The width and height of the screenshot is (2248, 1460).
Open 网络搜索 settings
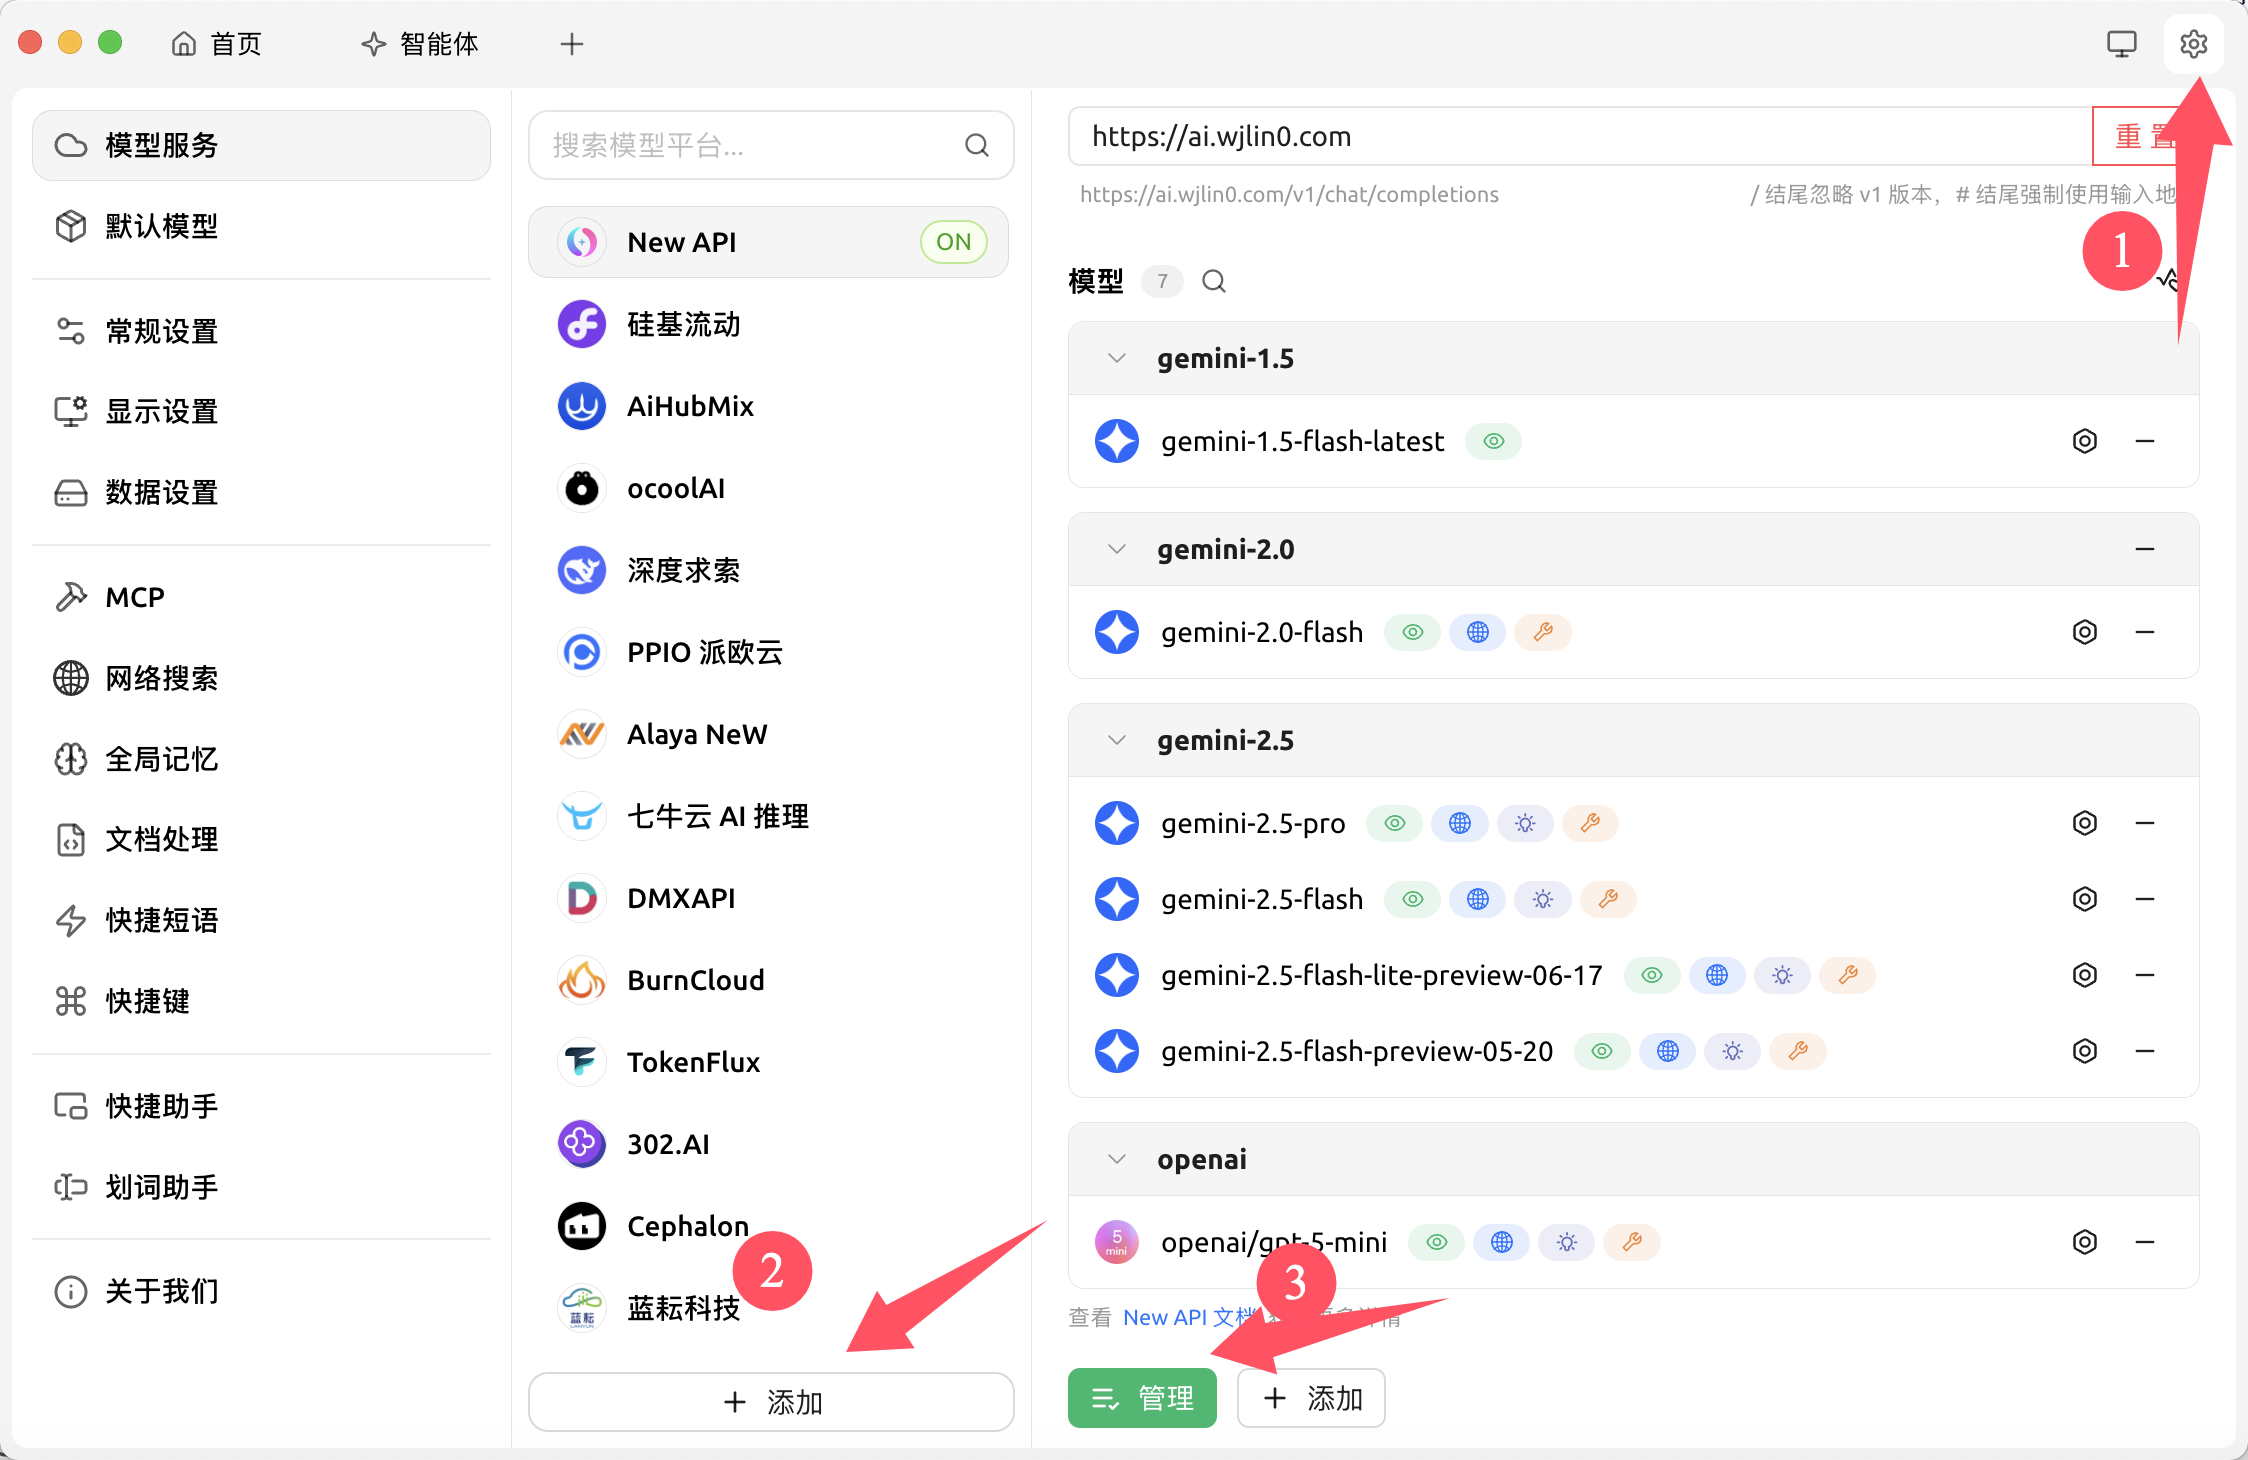261,678
